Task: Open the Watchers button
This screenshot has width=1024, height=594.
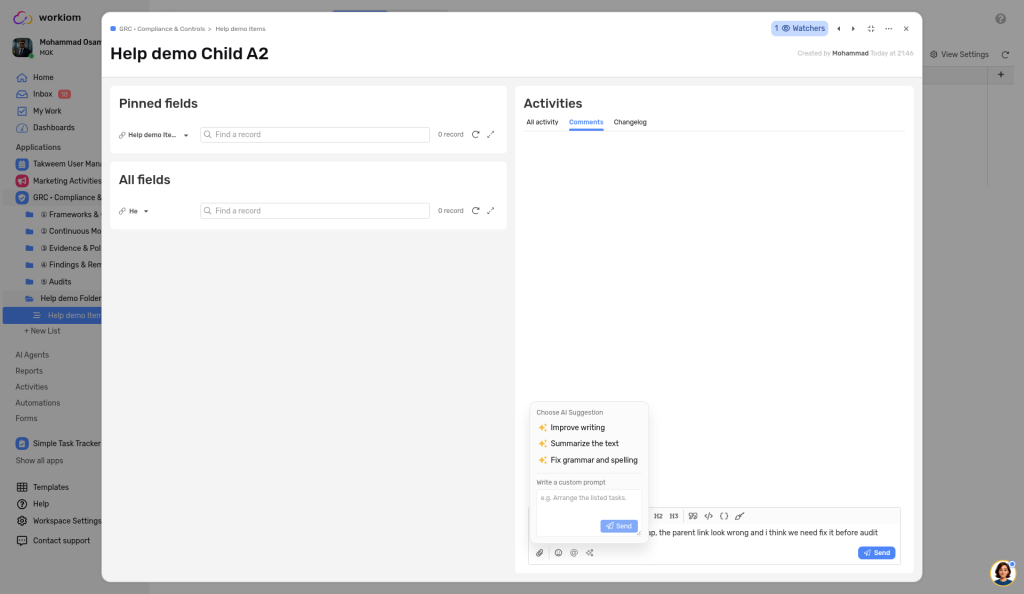Action: click(x=799, y=29)
